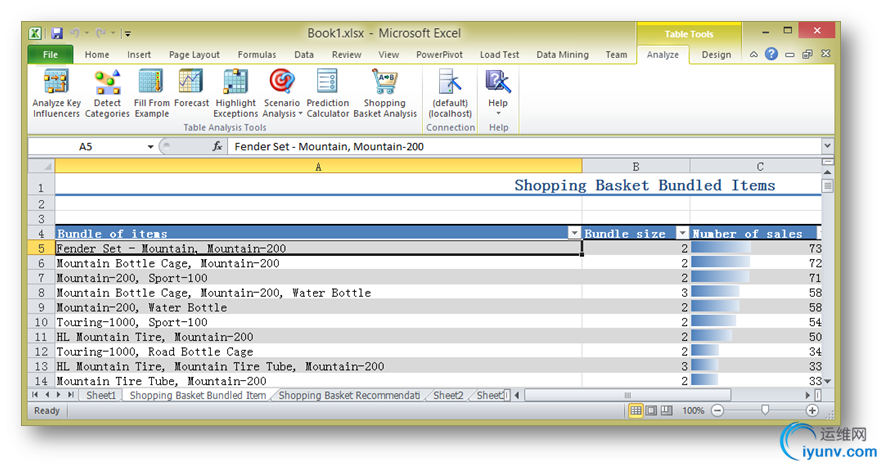The width and height of the screenshot is (883, 468).
Task: Select column C header
Action: pyautogui.click(x=756, y=167)
